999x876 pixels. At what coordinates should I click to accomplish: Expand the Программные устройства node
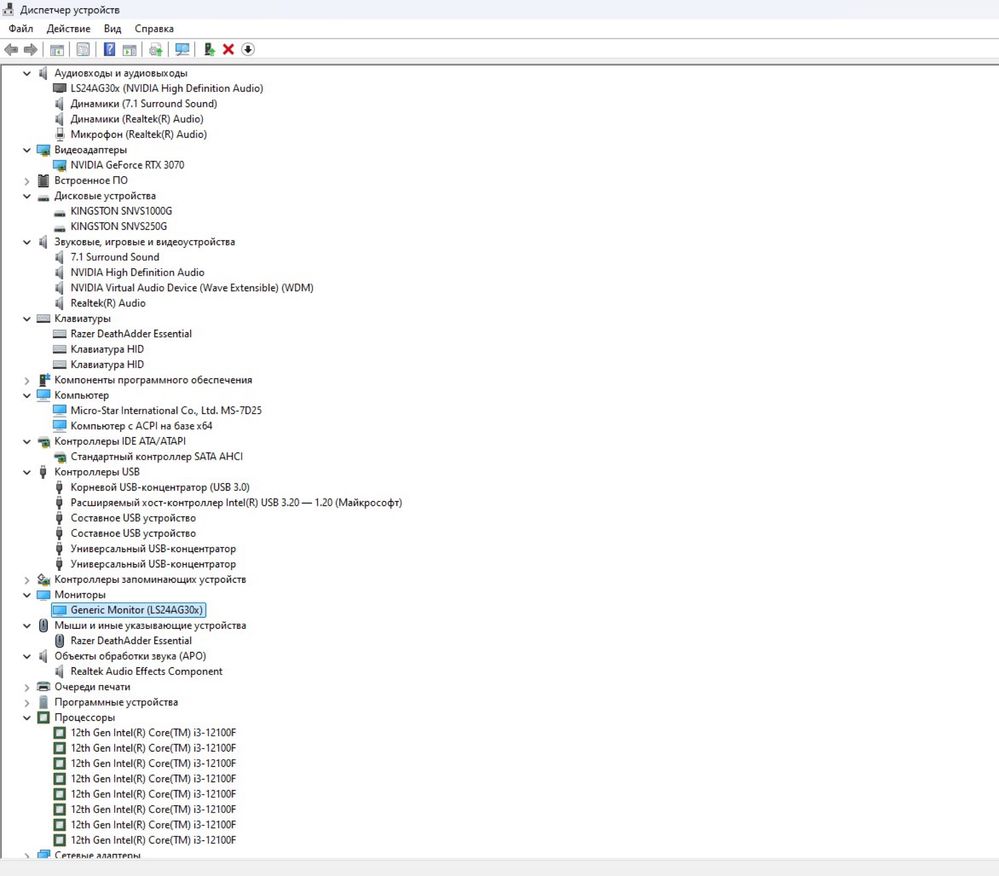click(x=27, y=703)
